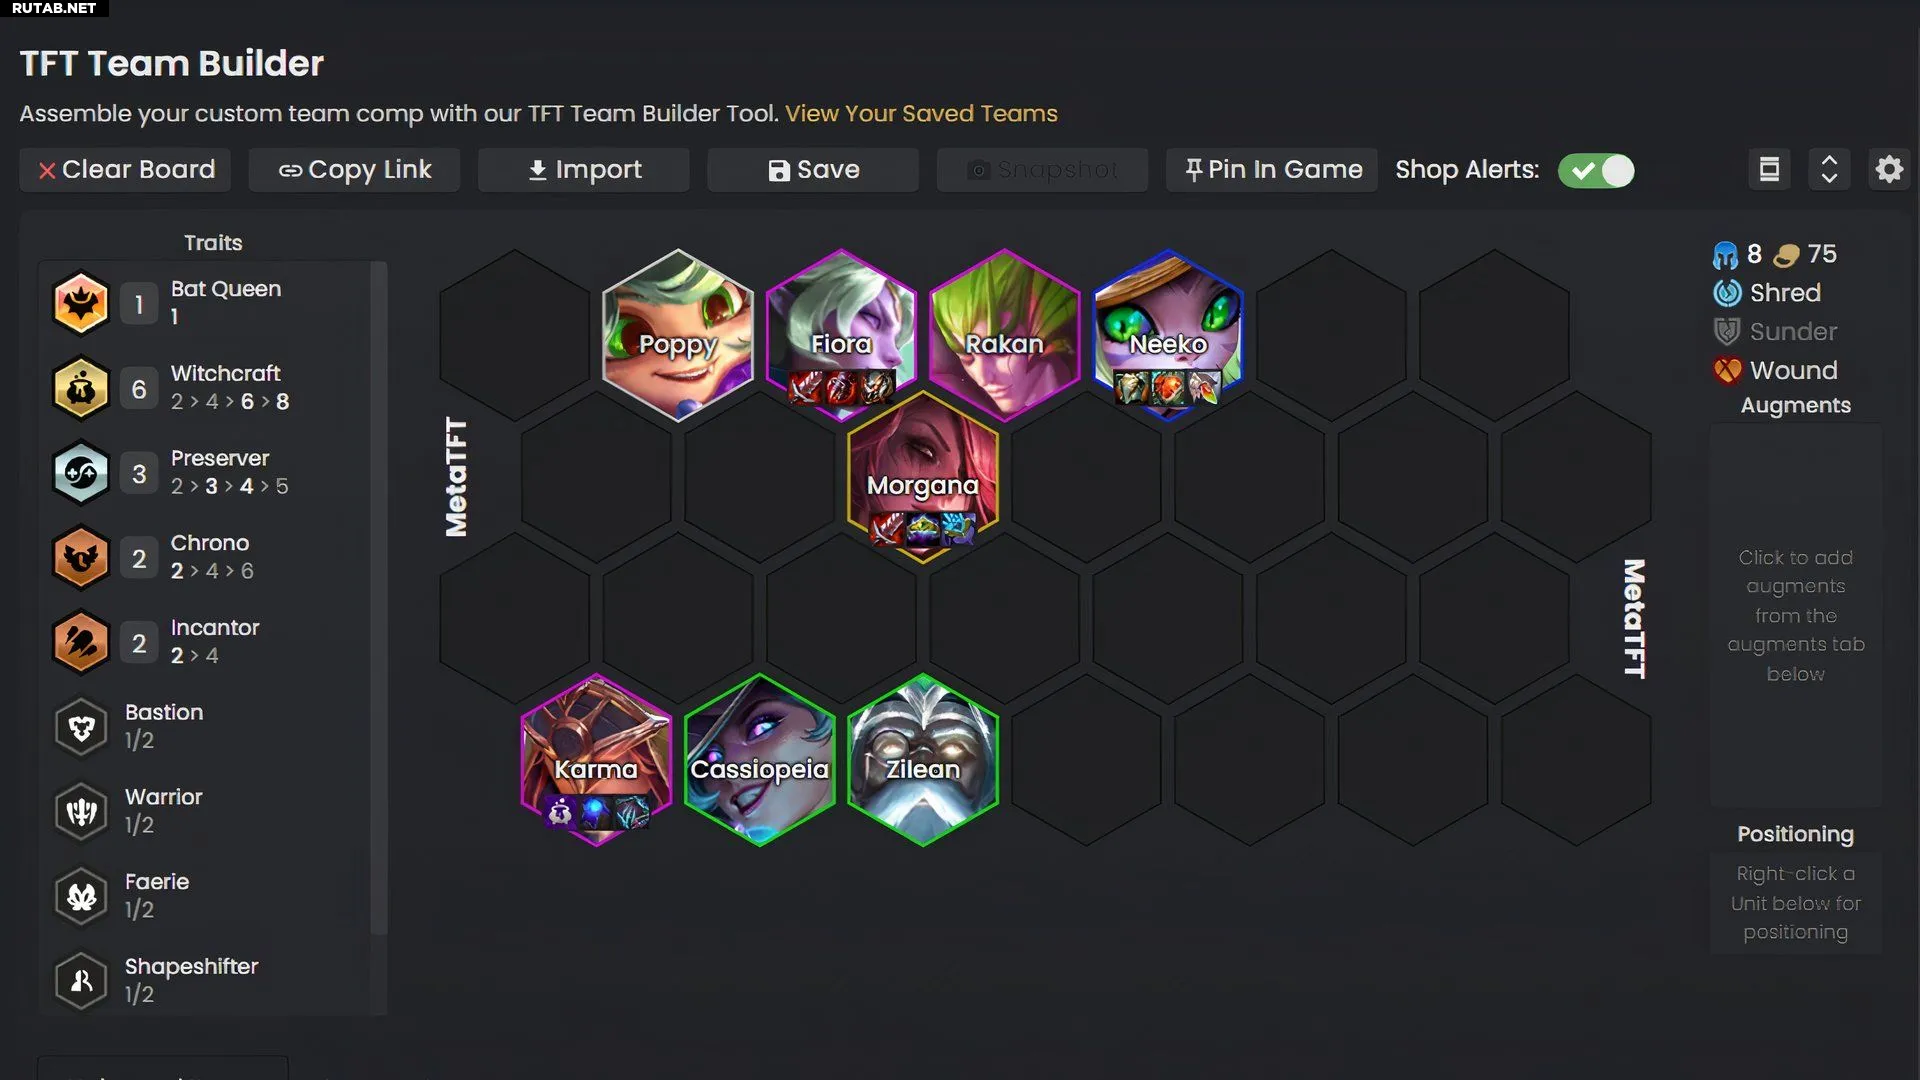1920x1080 pixels.
Task: Click the Chrono trait icon
Action: coord(81,558)
